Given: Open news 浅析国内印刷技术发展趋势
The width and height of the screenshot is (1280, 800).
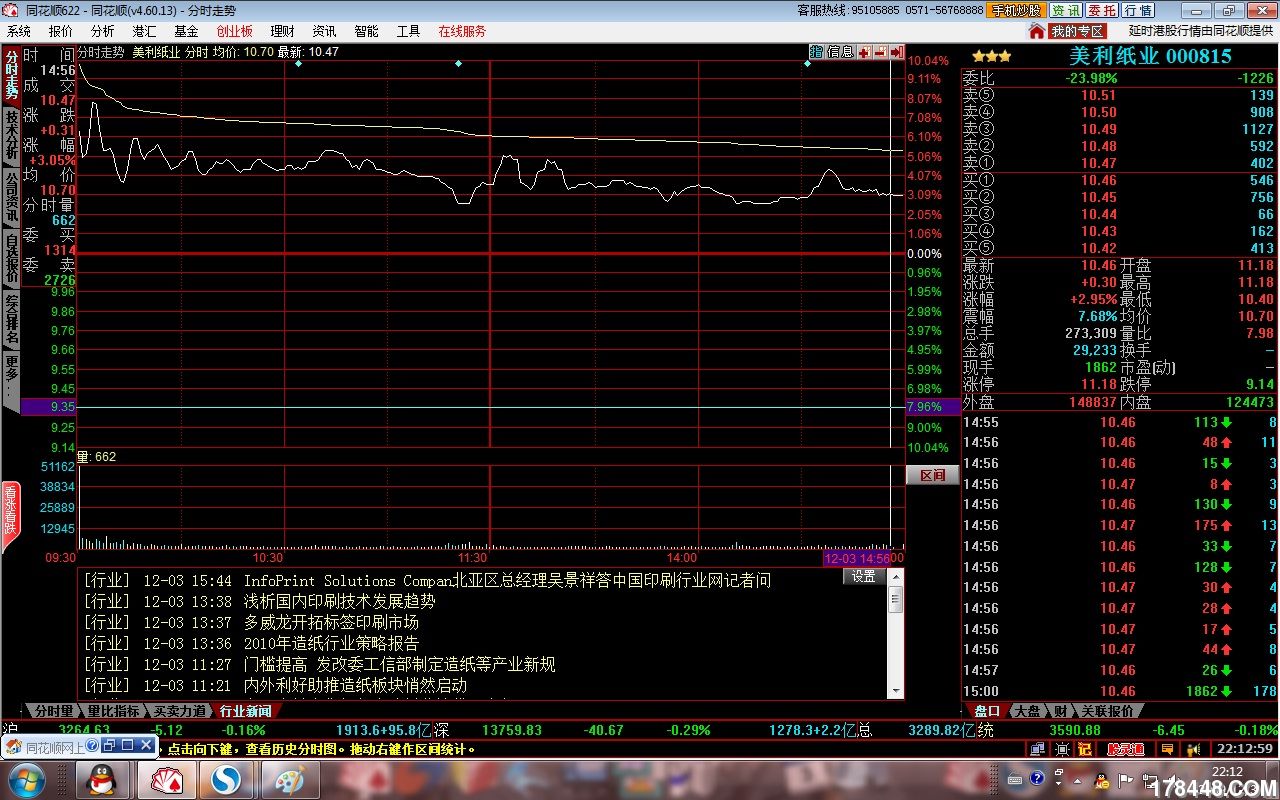Looking at the screenshot, I should point(340,601).
